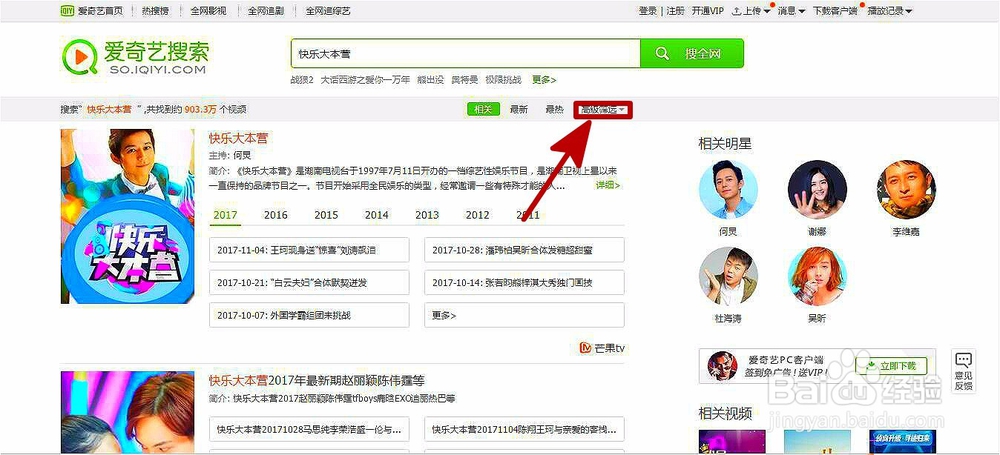The image size is (1000, 455).
Task: Switch to the 2014 year tab
Action: point(376,215)
